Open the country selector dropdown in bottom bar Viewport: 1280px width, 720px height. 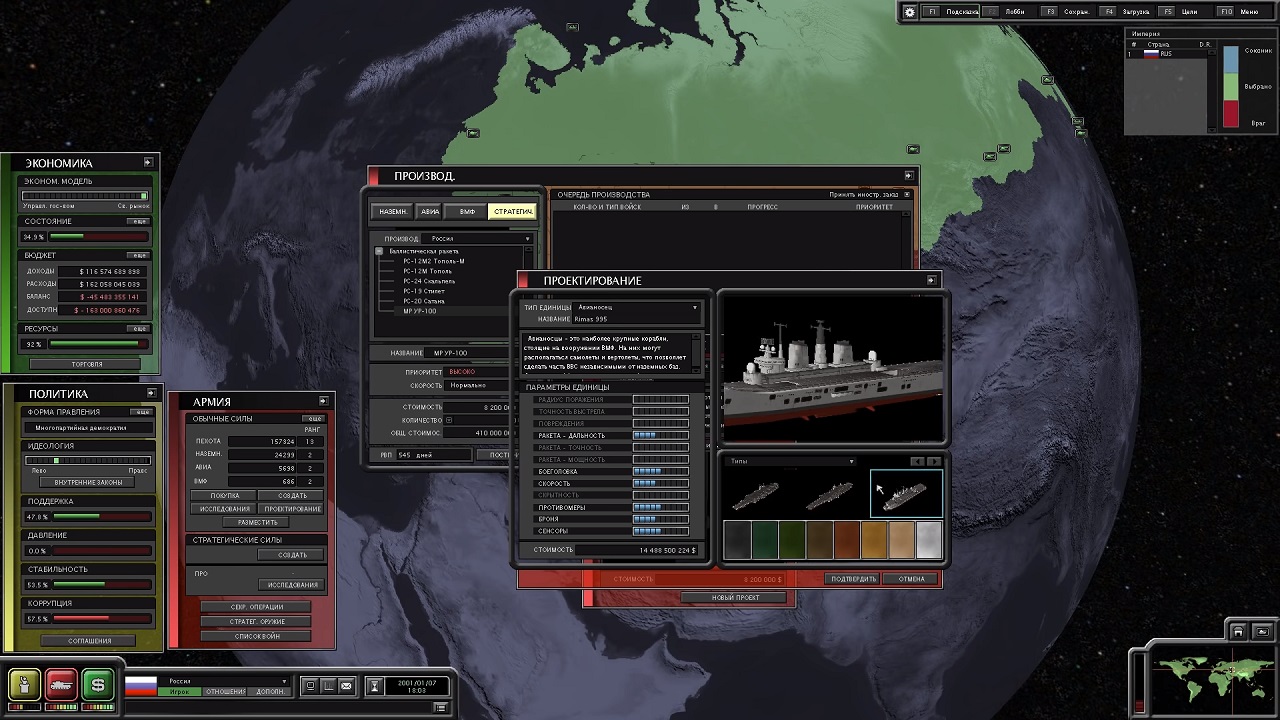(x=227, y=681)
